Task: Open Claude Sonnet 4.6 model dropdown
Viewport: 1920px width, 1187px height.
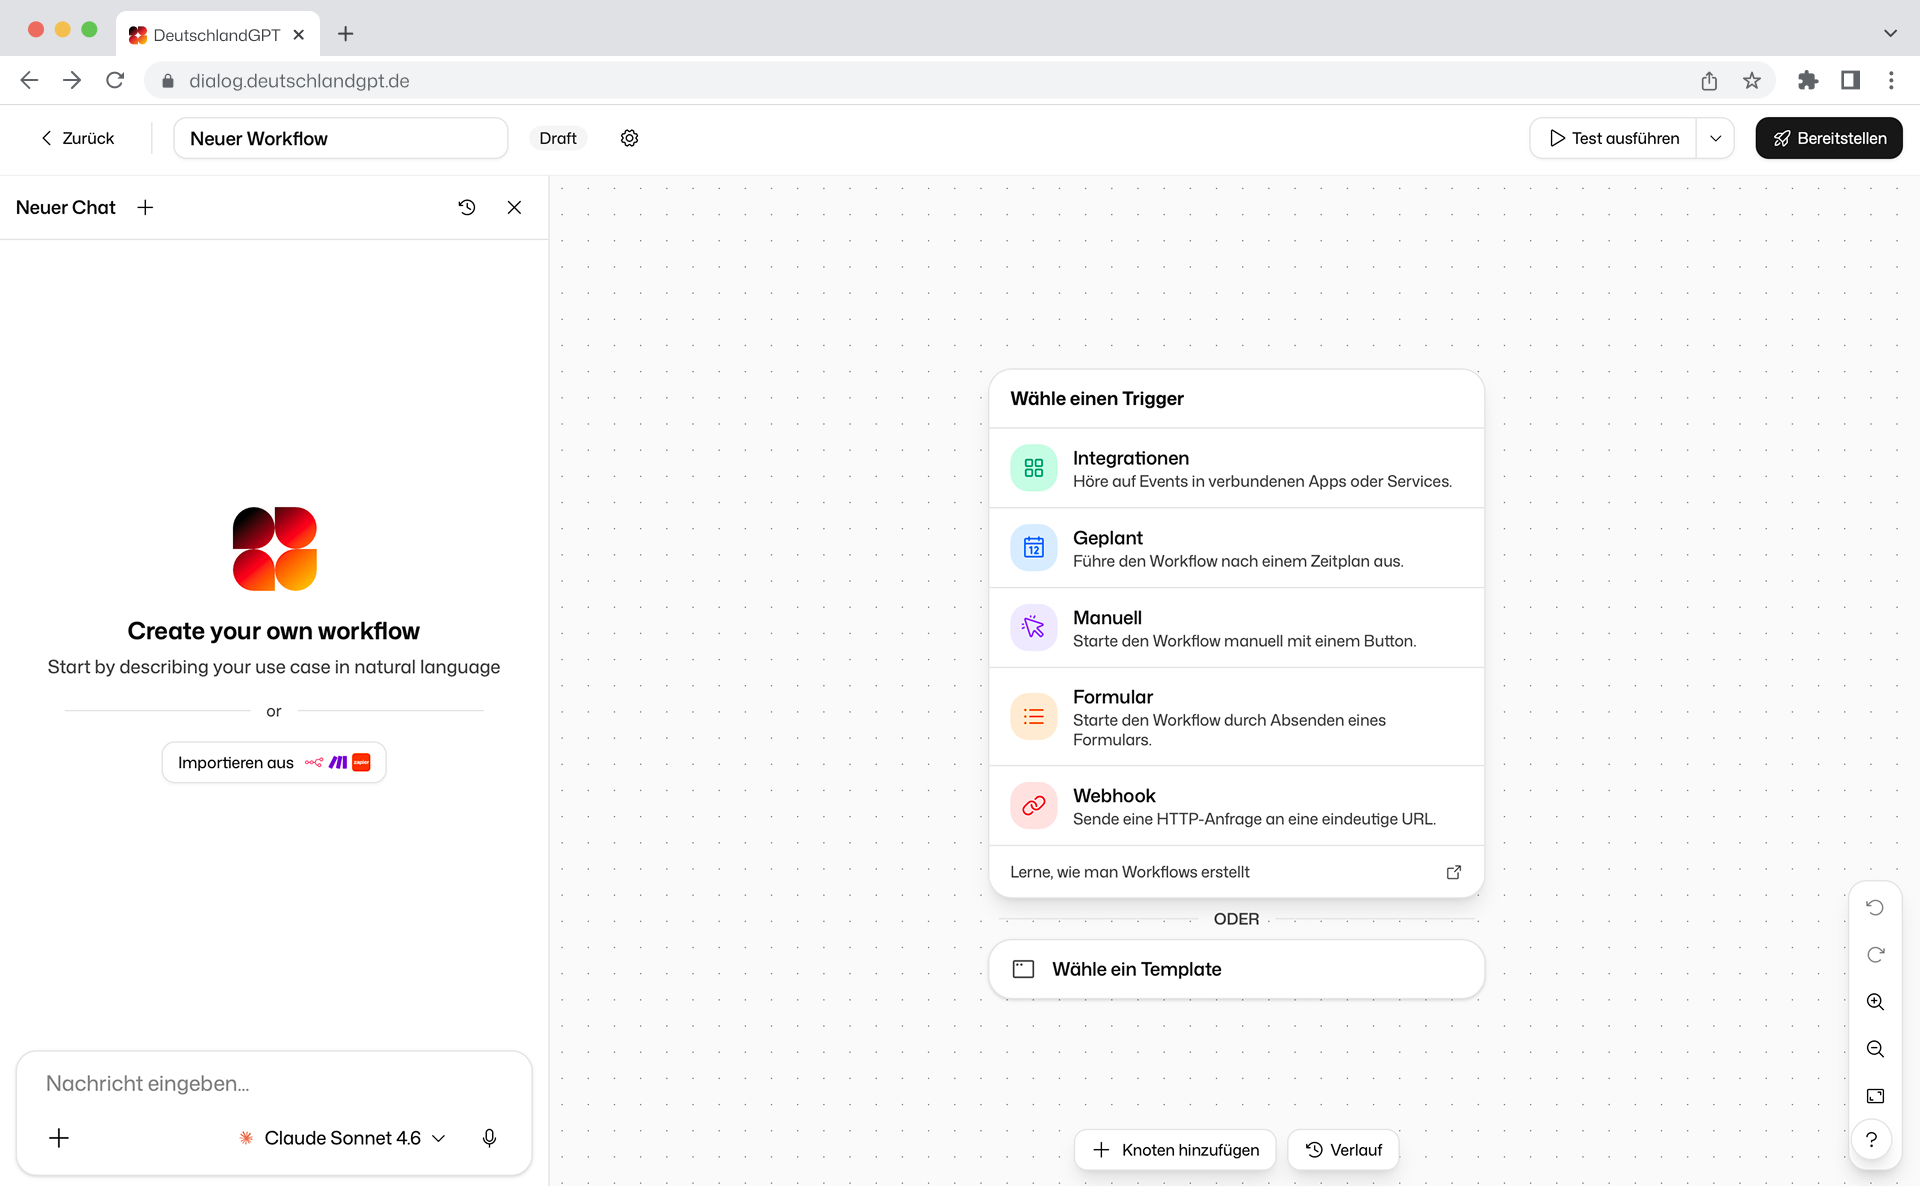Action: tap(342, 1138)
